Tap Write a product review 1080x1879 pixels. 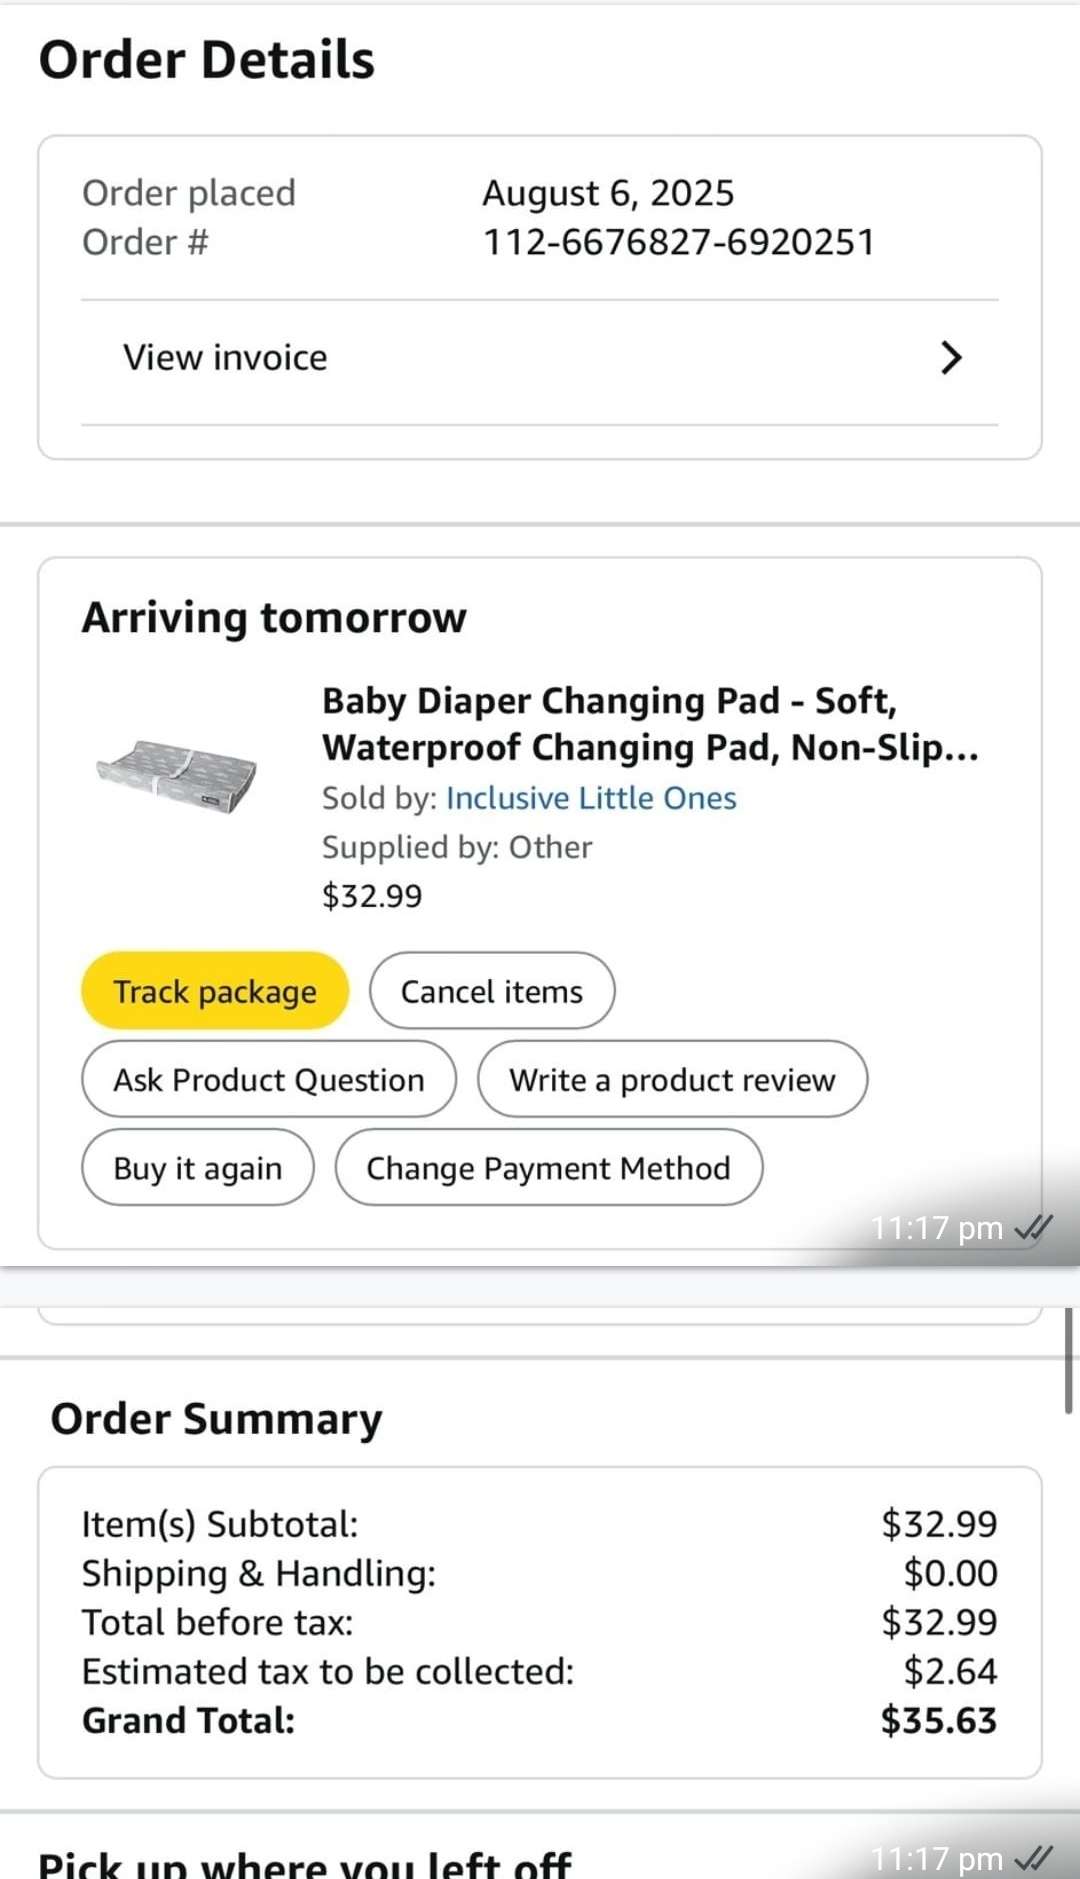(672, 1080)
